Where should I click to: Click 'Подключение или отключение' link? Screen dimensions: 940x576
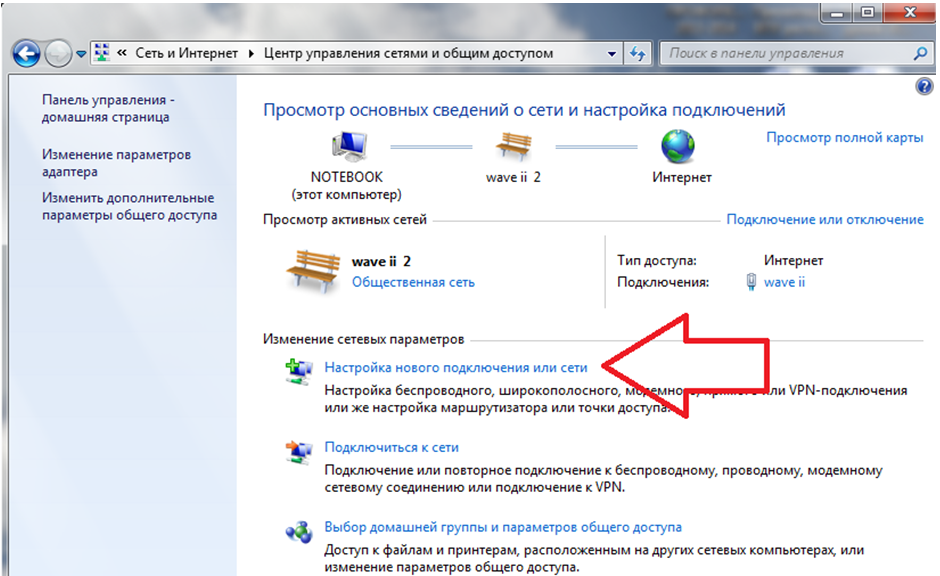click(825, 220)
